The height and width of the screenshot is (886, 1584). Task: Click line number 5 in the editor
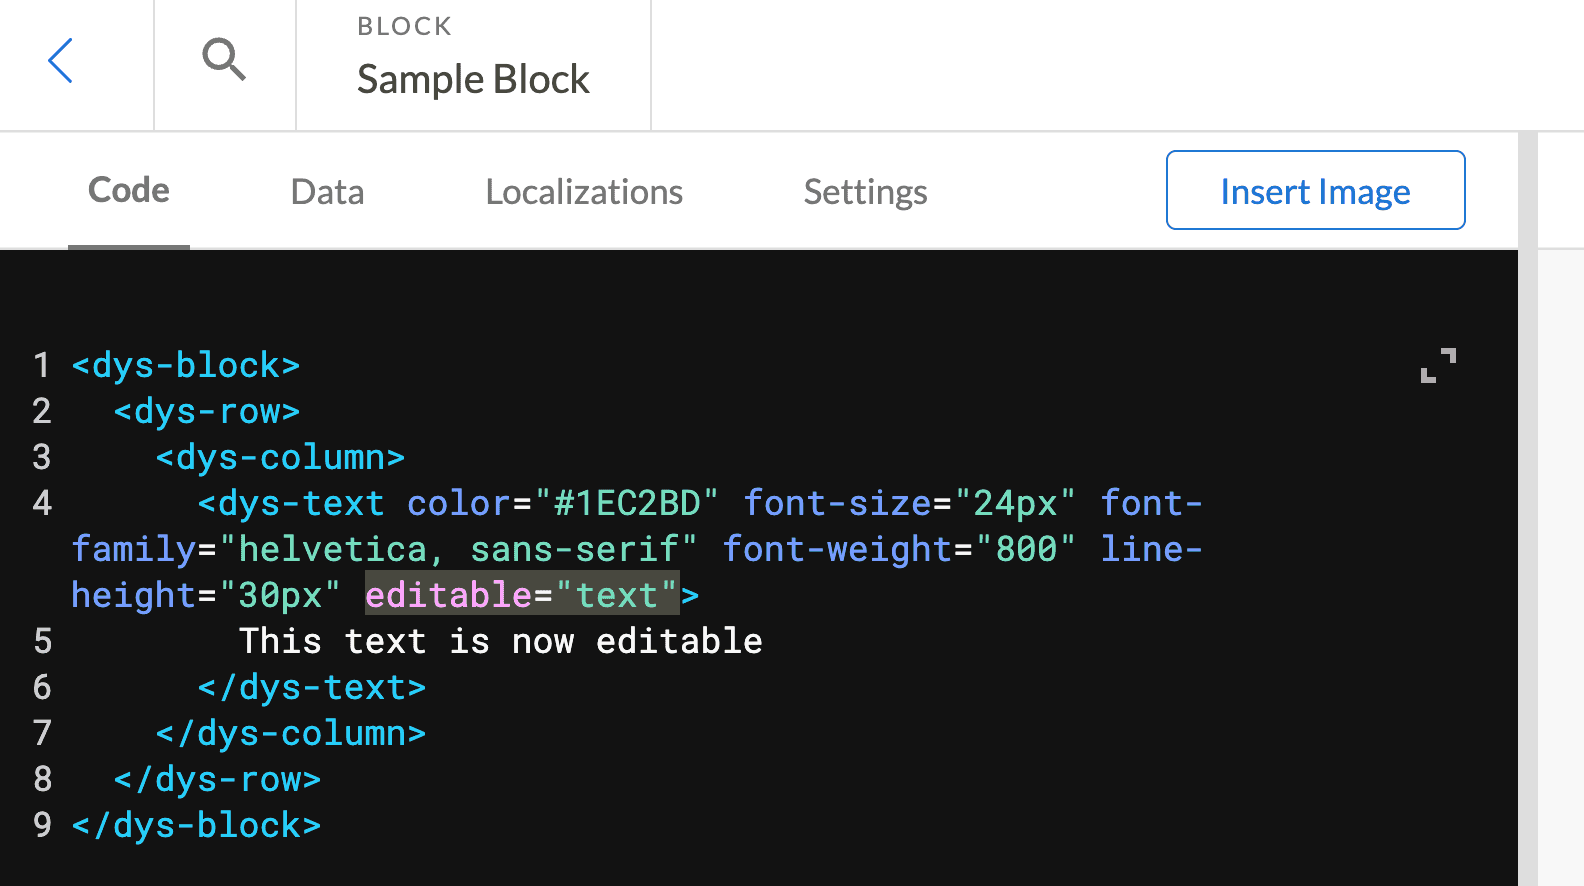click(x=42, y=641)
